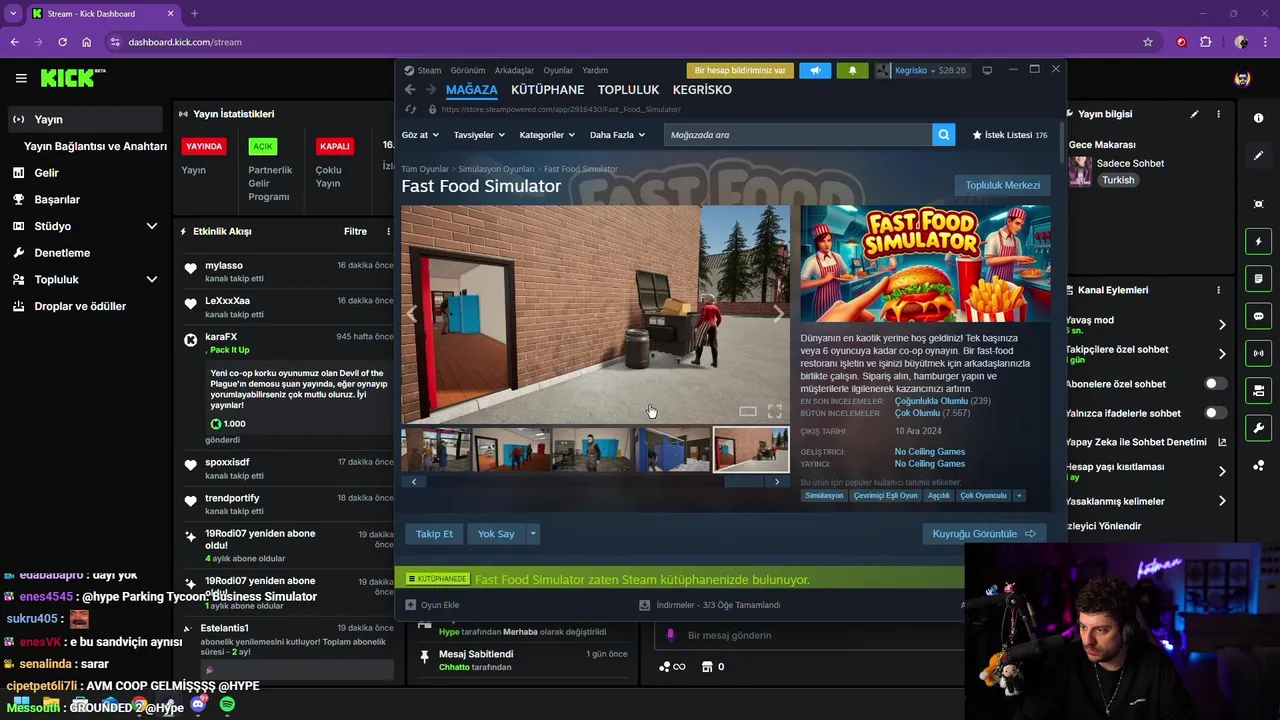
Task: Click previous screenshot arrow on Steam media
Action: click(x=412, y=313)
